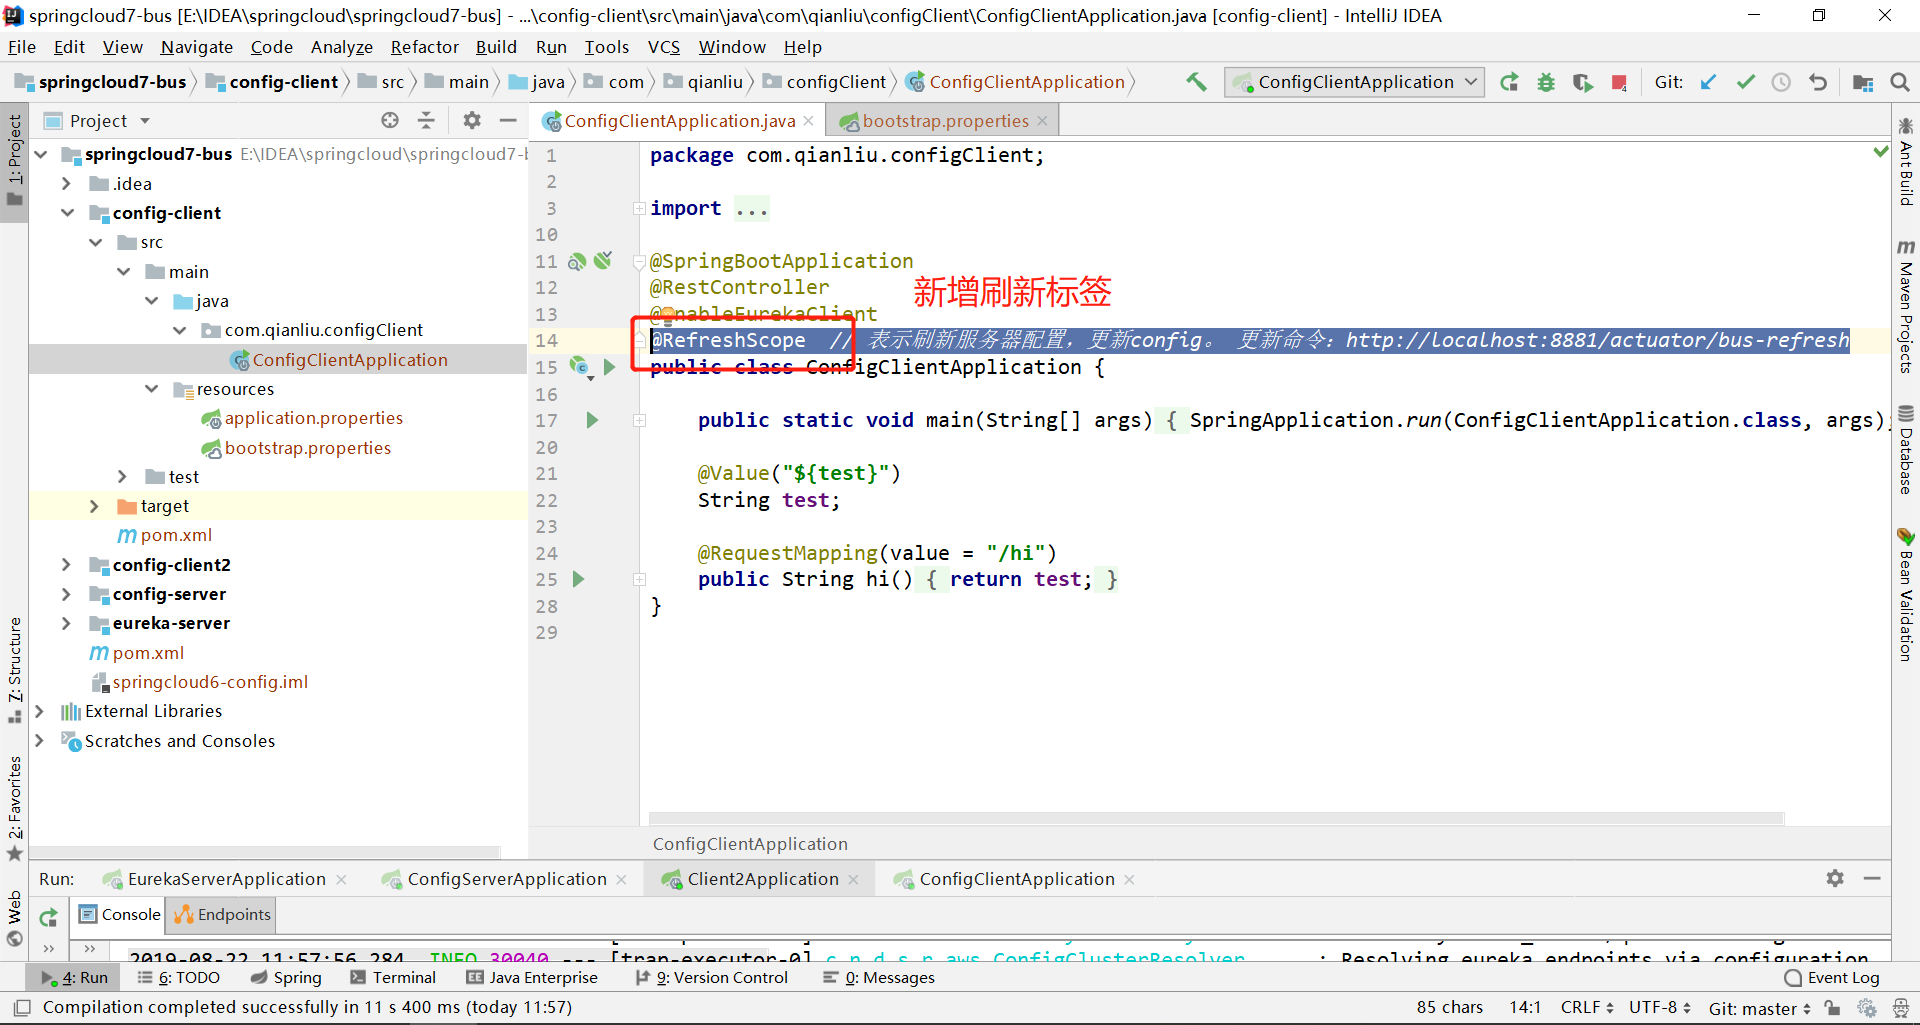
Task: Toggle the Structure tool window
Action: click(14, 669)
